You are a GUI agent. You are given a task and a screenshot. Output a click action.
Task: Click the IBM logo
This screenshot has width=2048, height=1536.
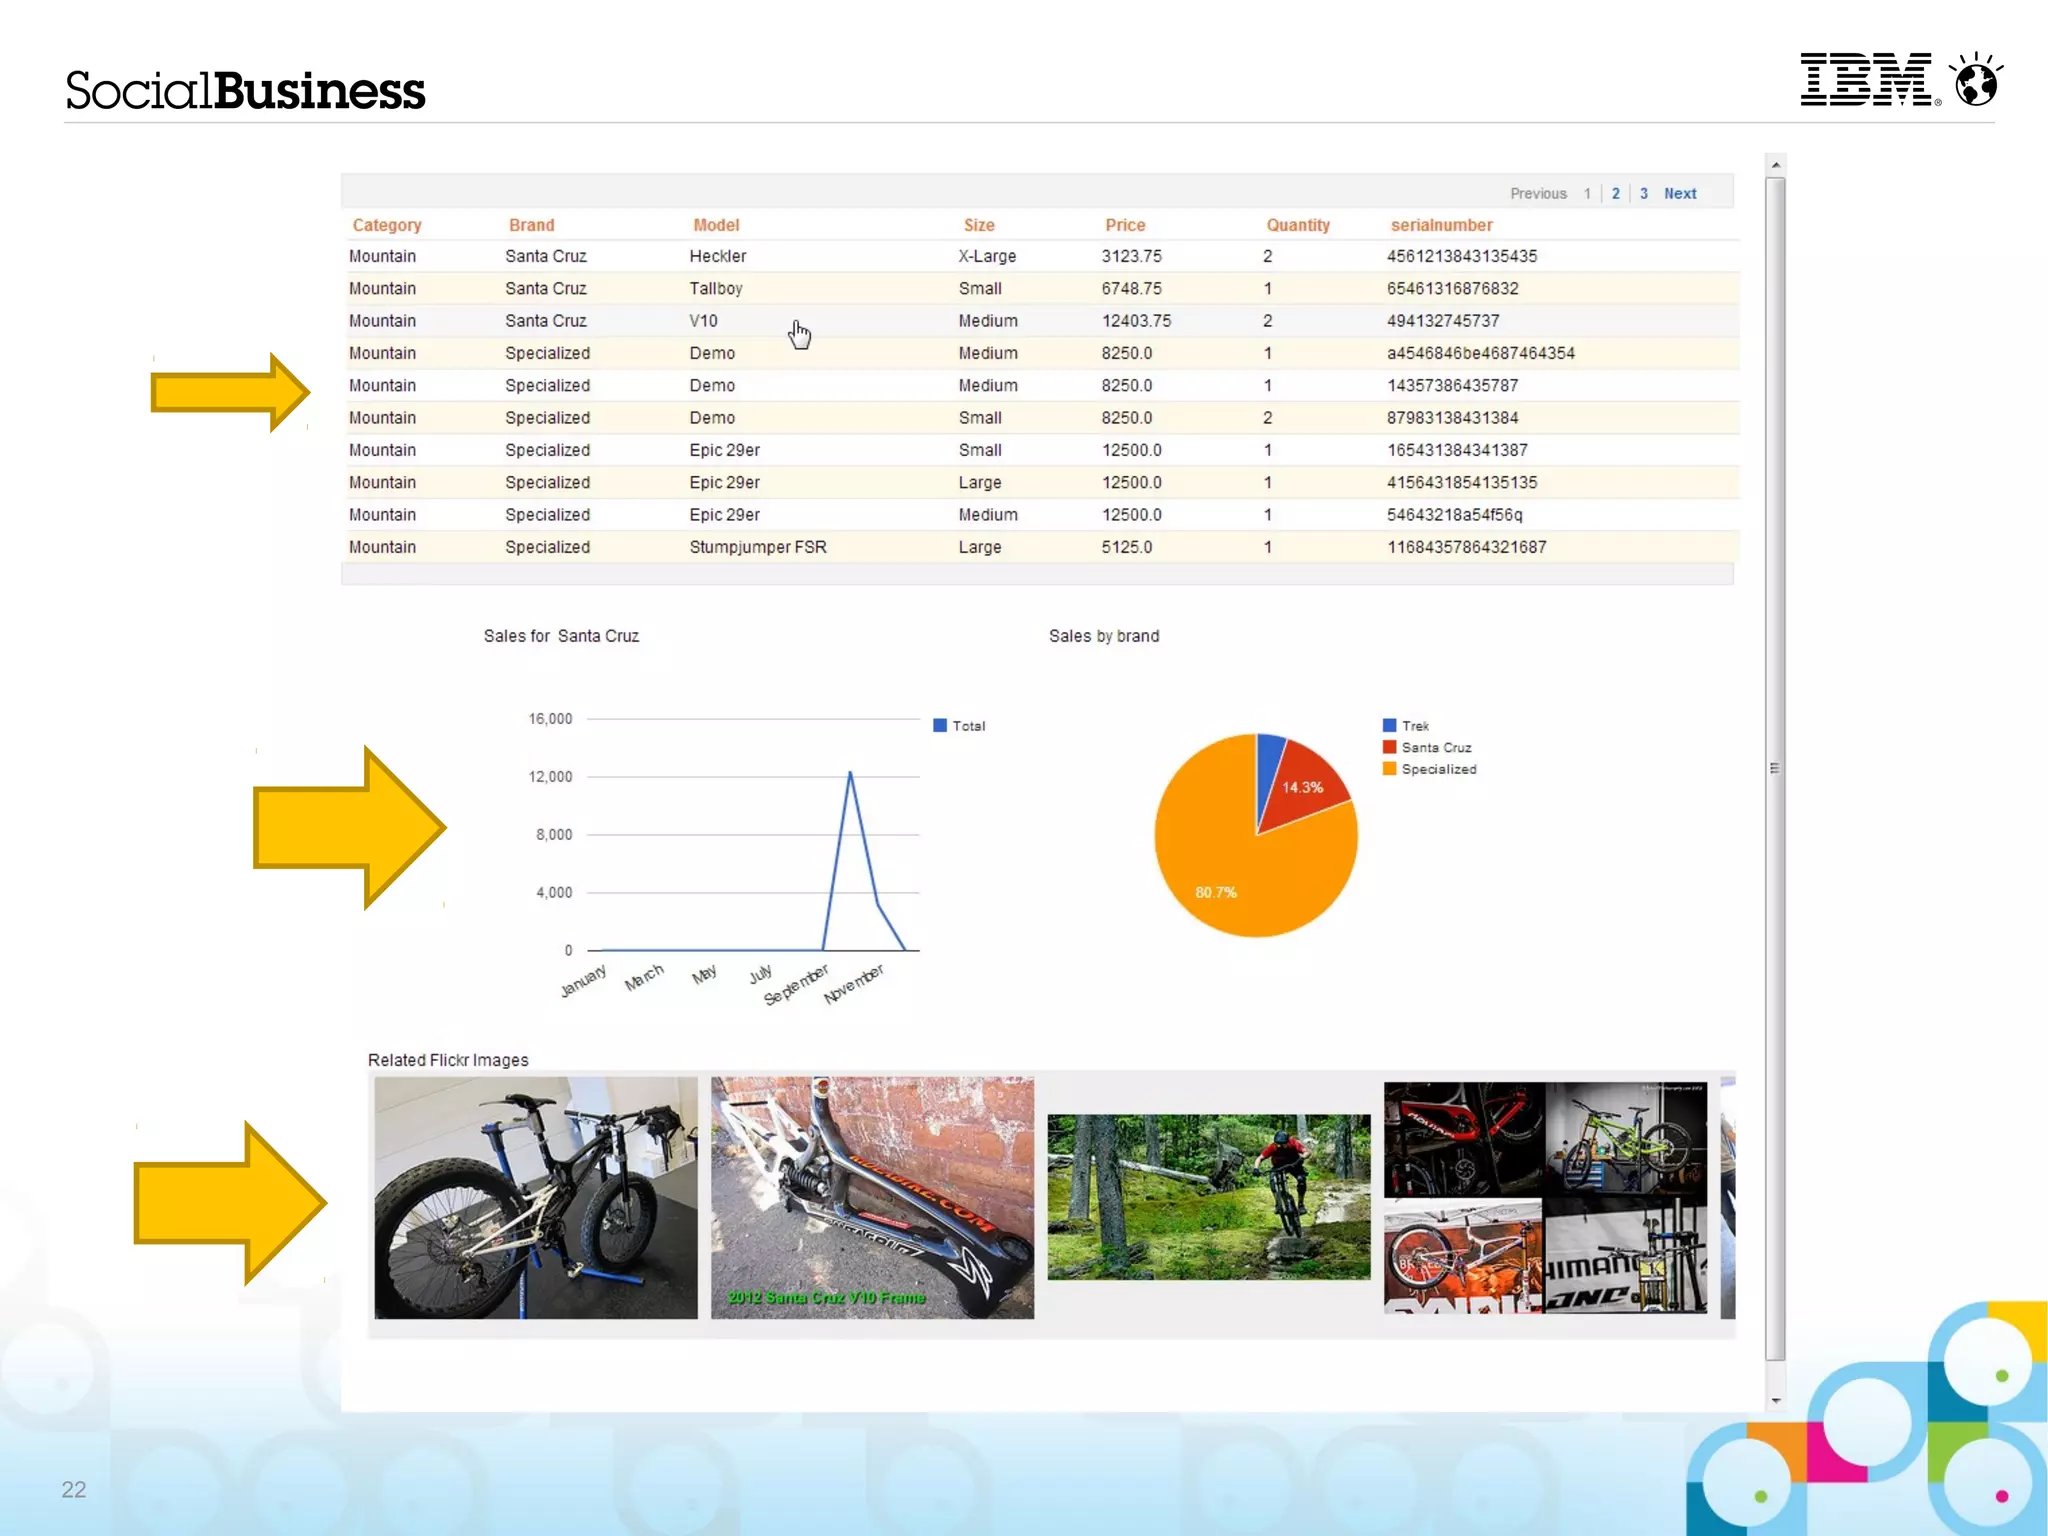click(1866, 80)
